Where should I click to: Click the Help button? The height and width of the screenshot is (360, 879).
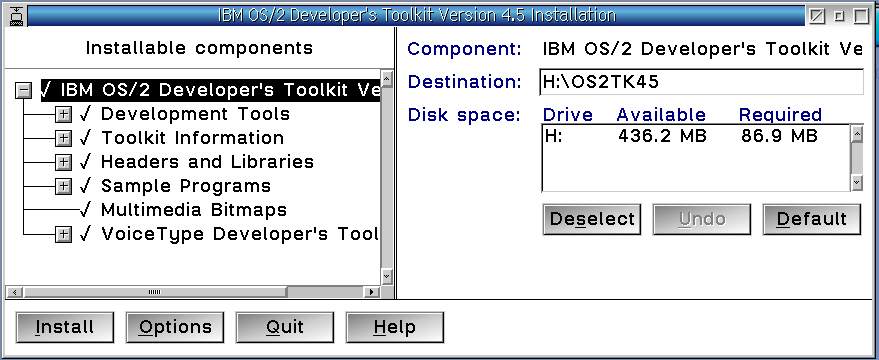(395, 327)
